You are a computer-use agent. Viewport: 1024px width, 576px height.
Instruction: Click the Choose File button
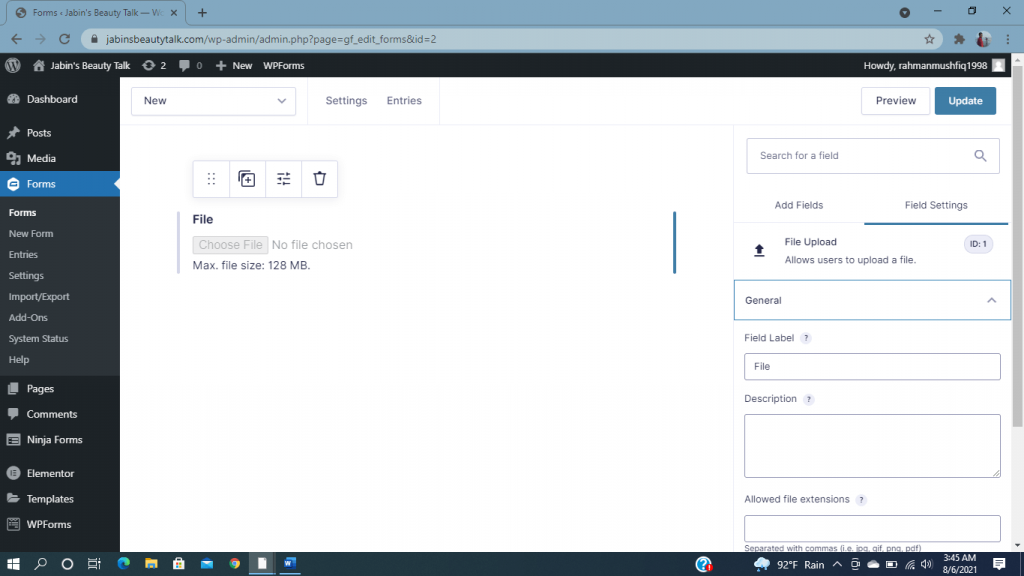231,245
